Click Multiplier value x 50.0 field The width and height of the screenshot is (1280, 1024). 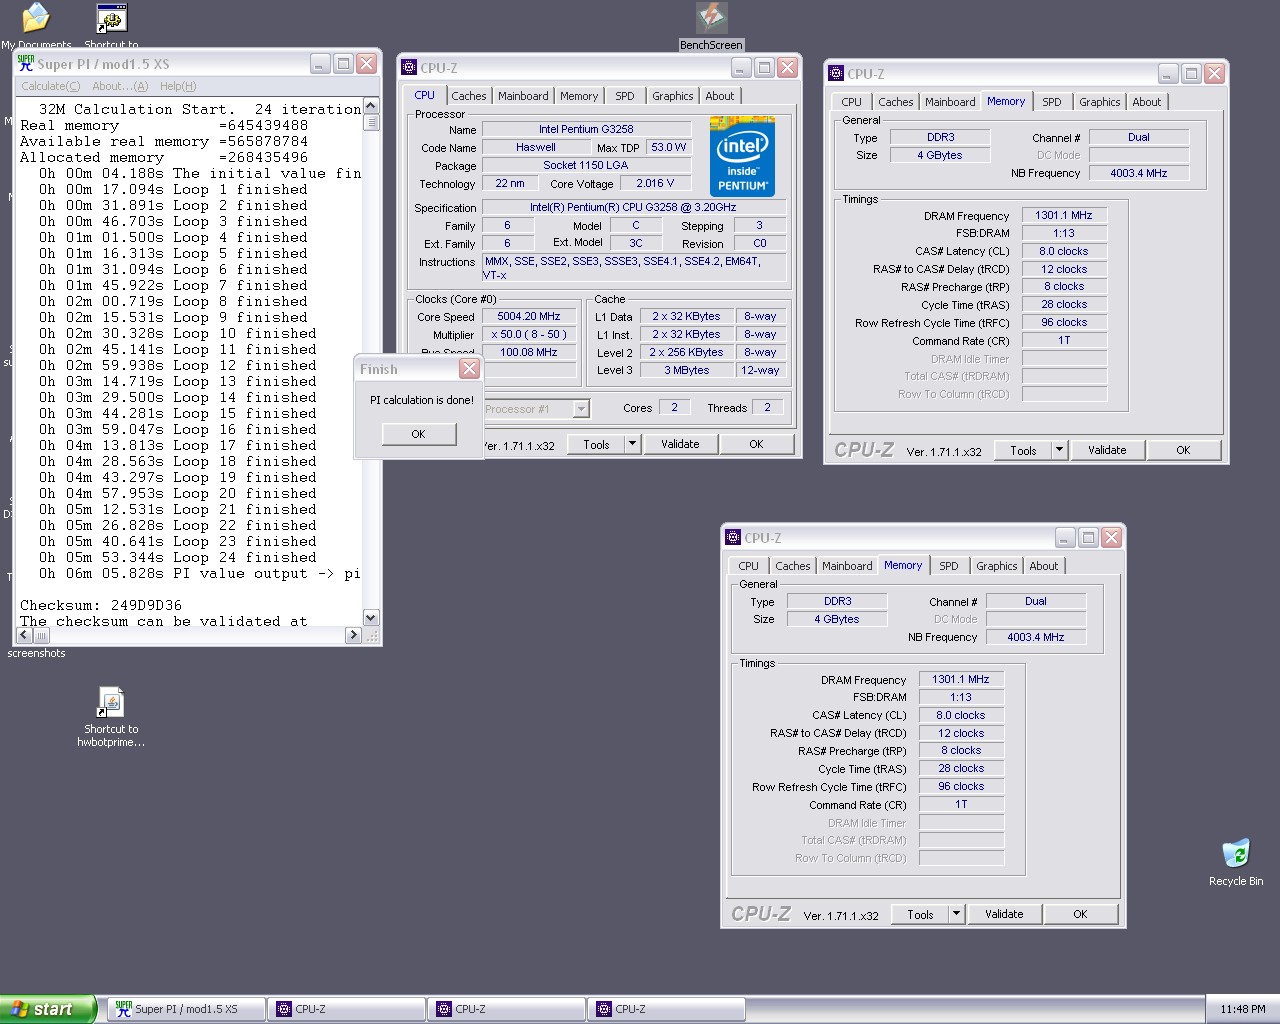click(529, 334)
